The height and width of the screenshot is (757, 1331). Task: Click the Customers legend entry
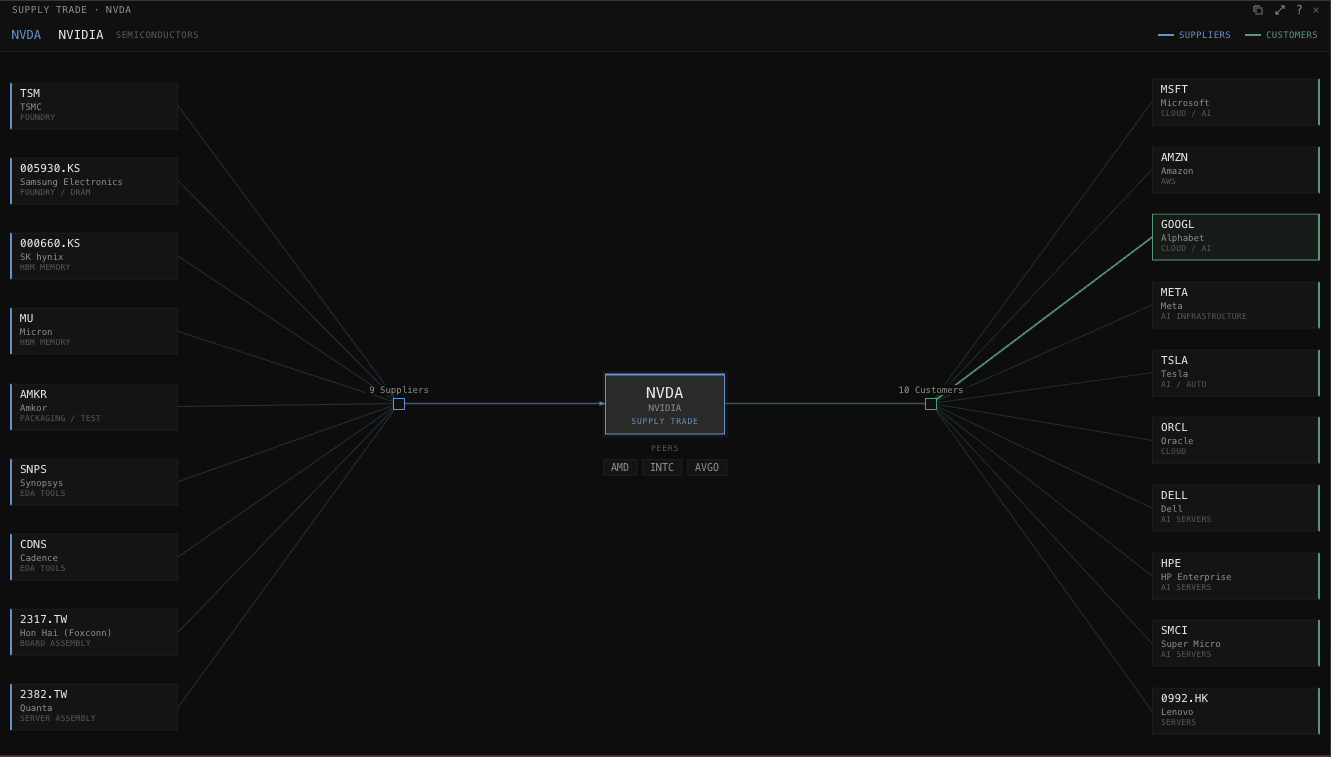(x=1281, y=35)
